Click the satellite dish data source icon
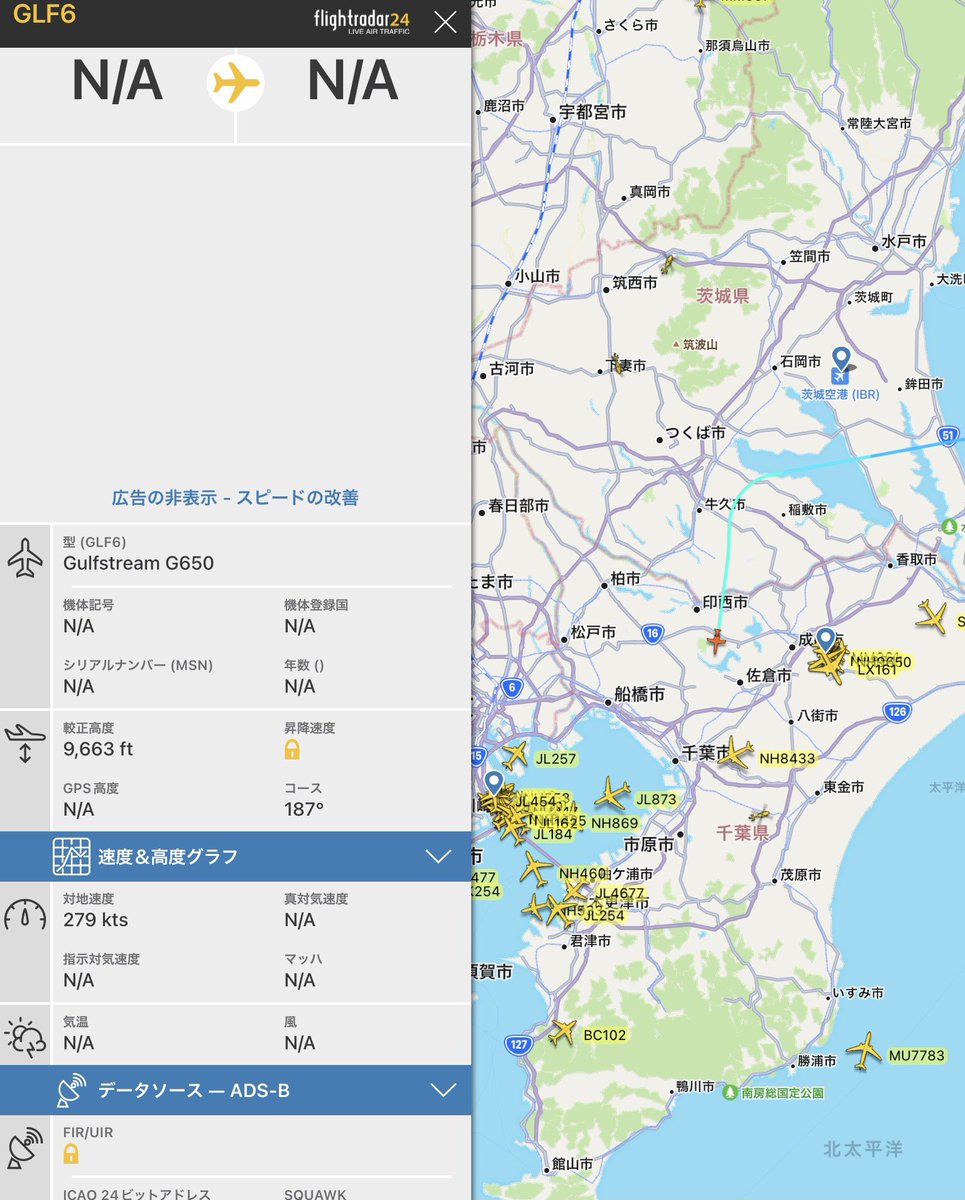965x1200 pixels. pos(71,1090)
